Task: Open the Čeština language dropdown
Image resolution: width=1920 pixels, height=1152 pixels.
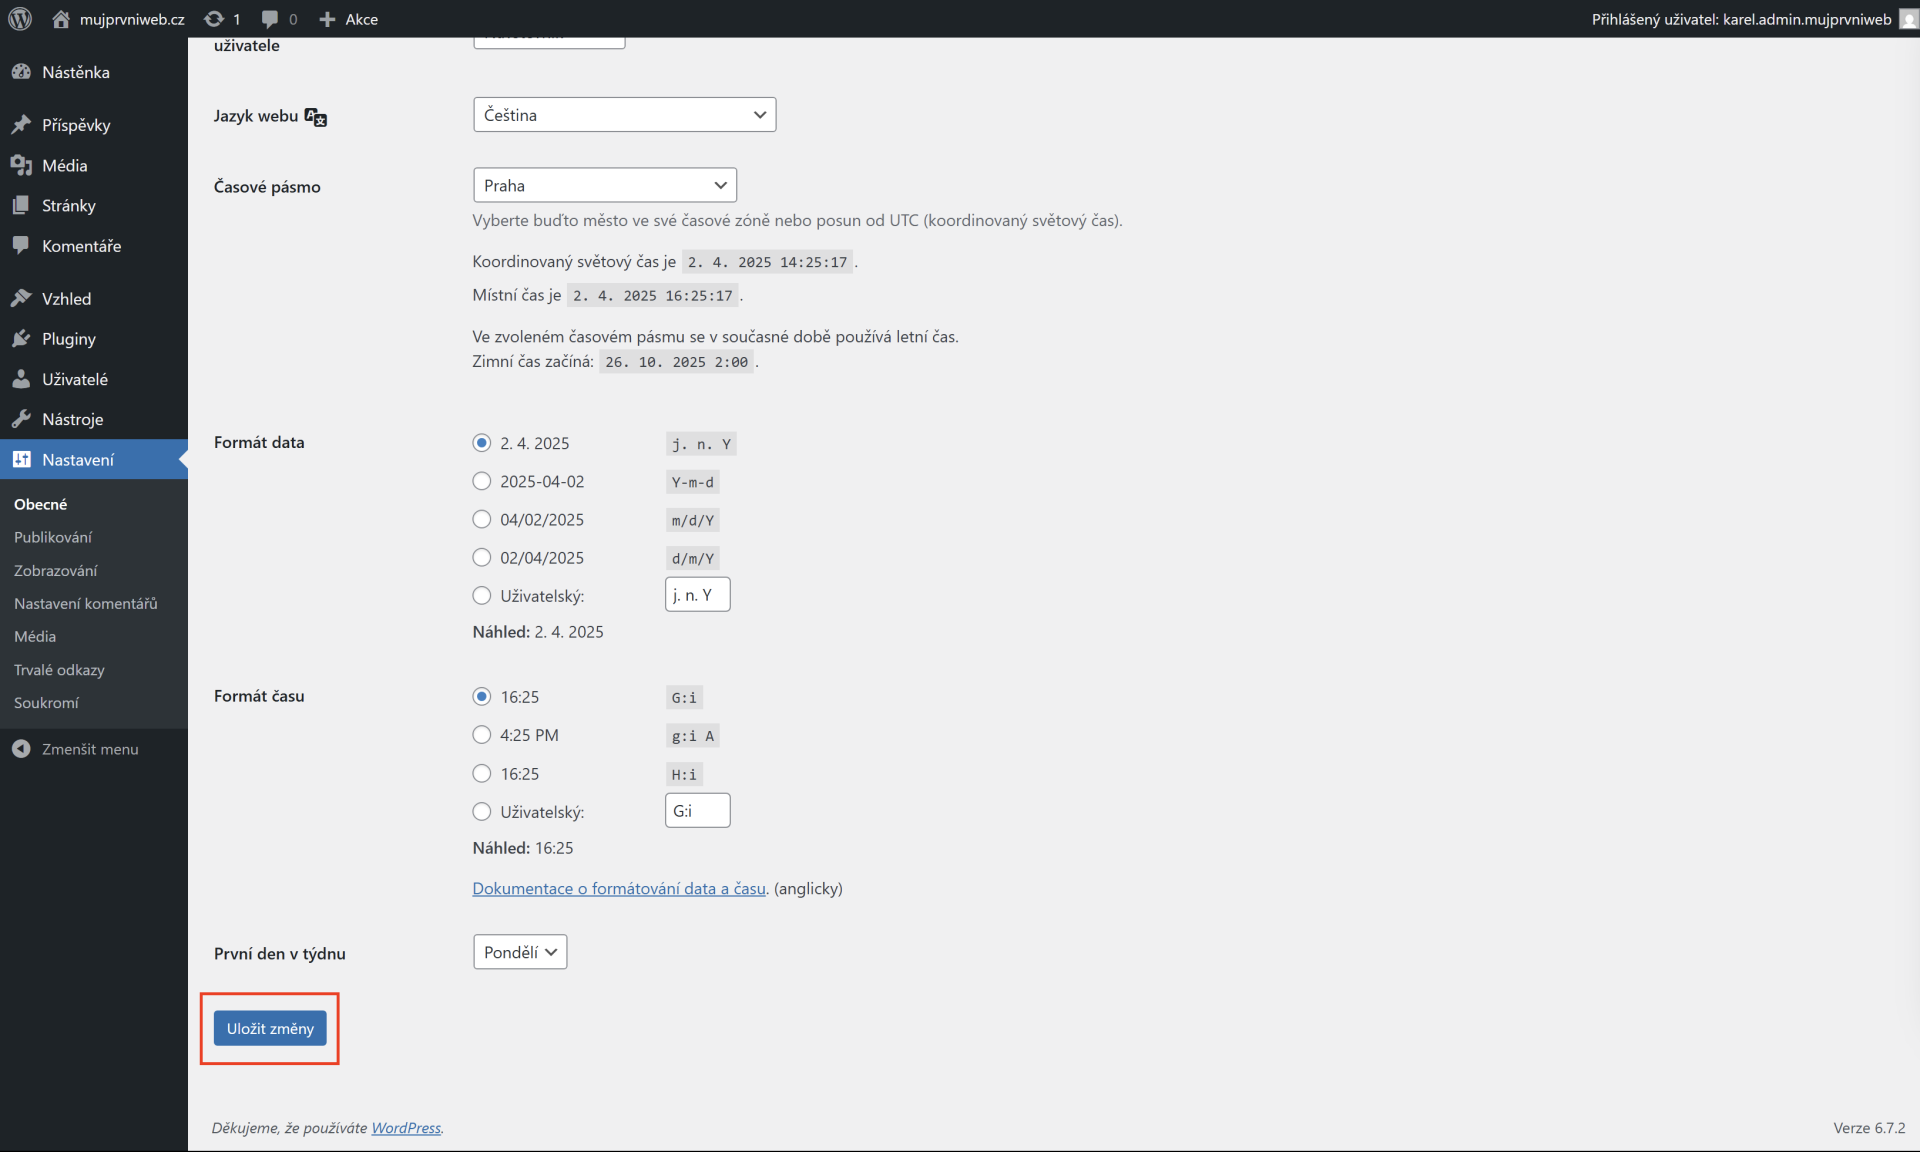Action: [x=624, y=114]
